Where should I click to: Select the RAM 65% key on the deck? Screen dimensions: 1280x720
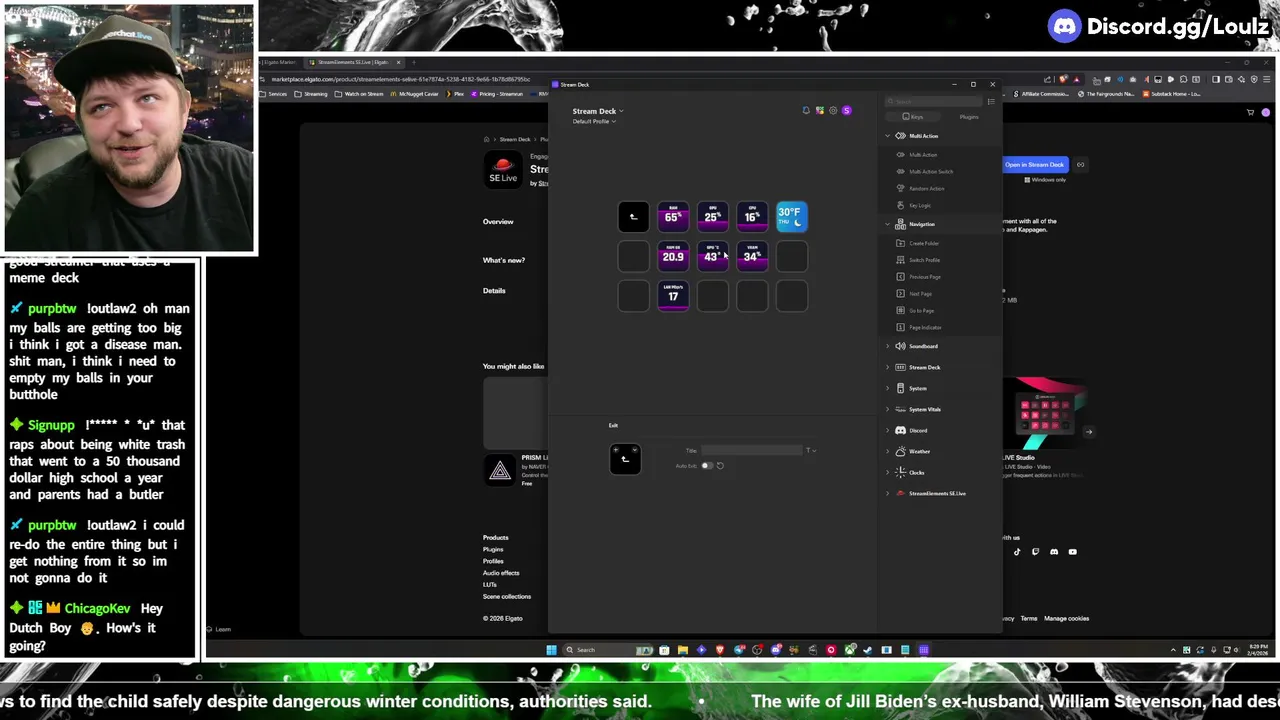[x=673, y=216]
